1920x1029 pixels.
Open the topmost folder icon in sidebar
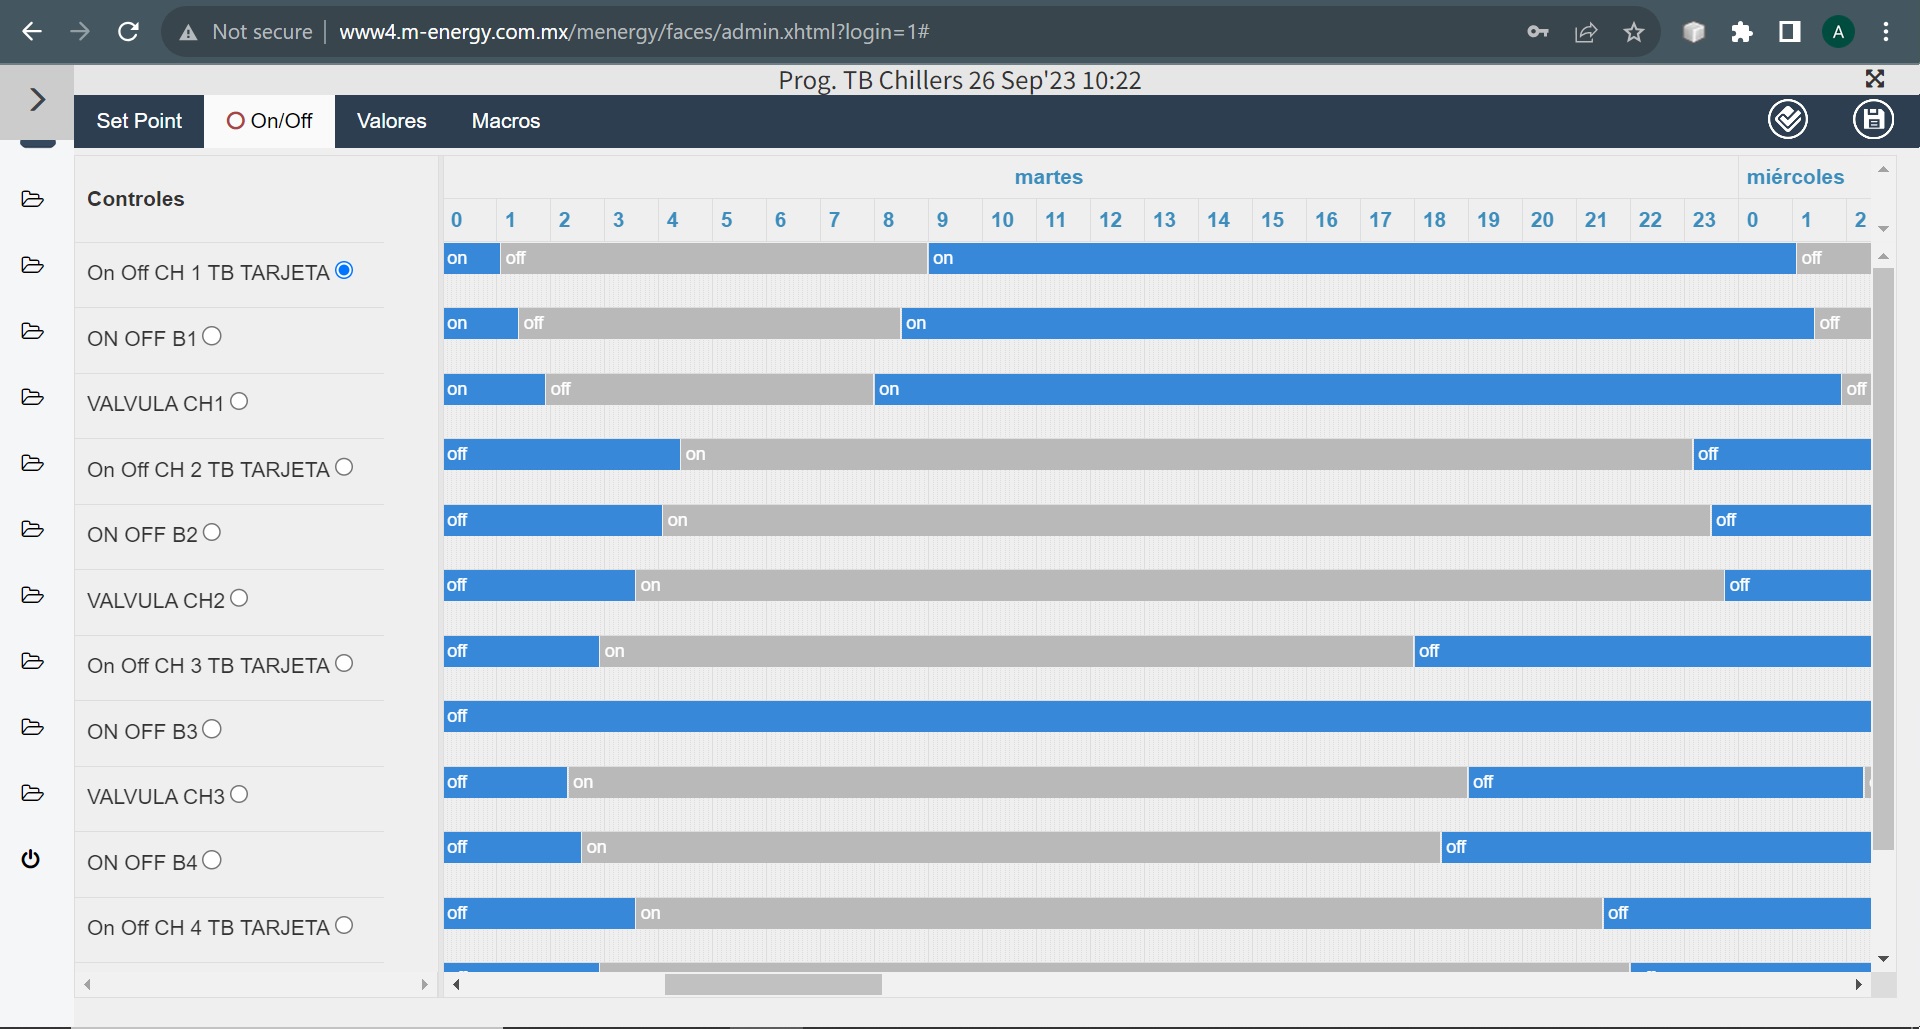(32, 199)
